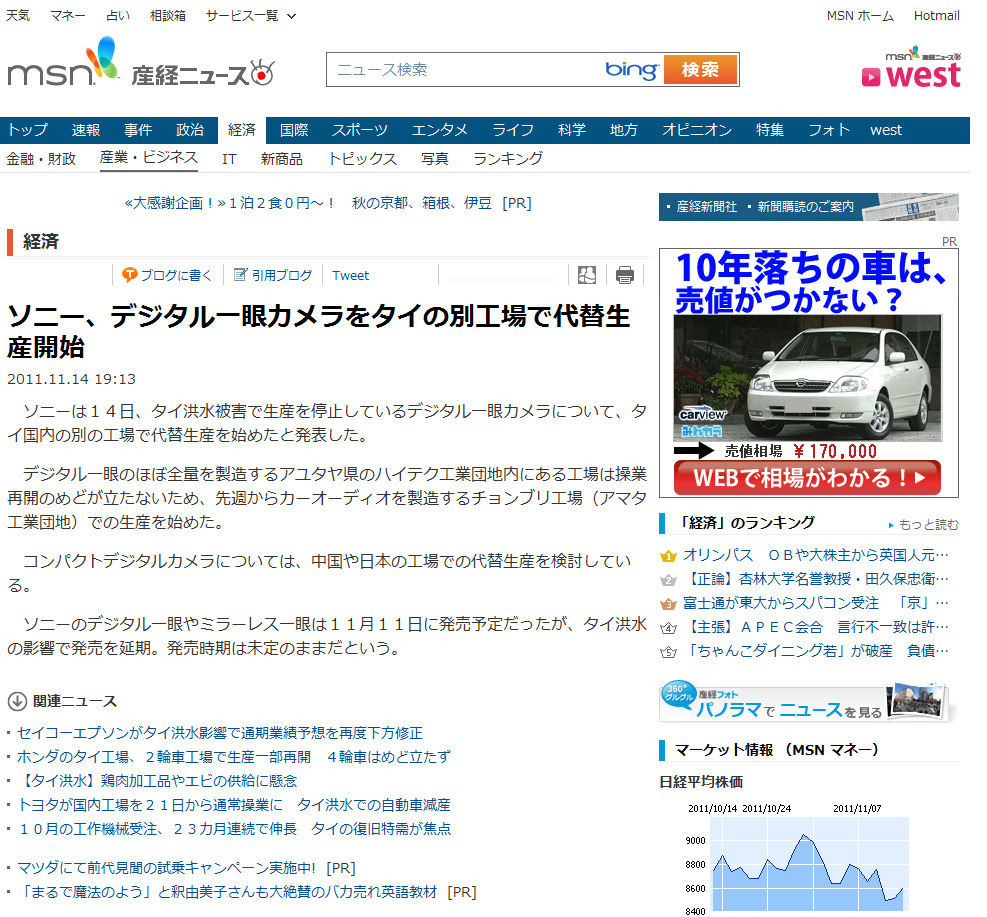Select the 経済 navigation tab
Screen dimensions: 987x917
coord(242,130)
